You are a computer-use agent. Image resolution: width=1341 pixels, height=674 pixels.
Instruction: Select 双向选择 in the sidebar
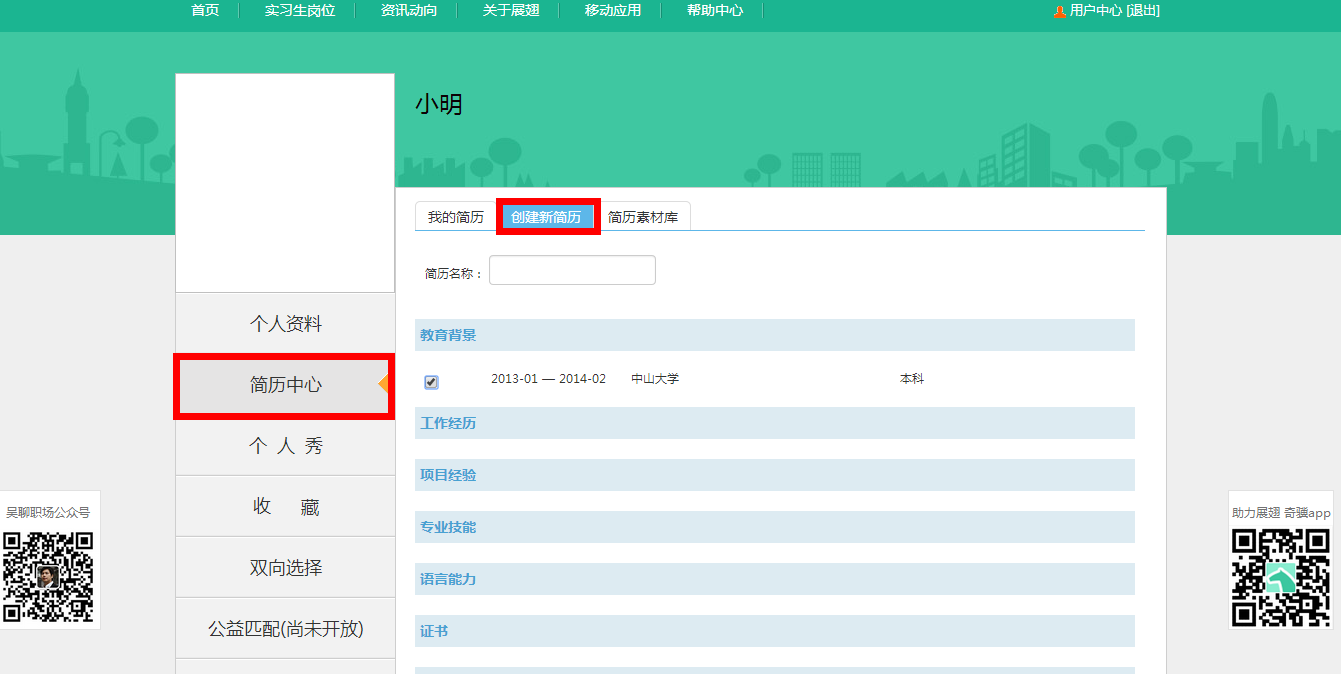tap(286, 568)
